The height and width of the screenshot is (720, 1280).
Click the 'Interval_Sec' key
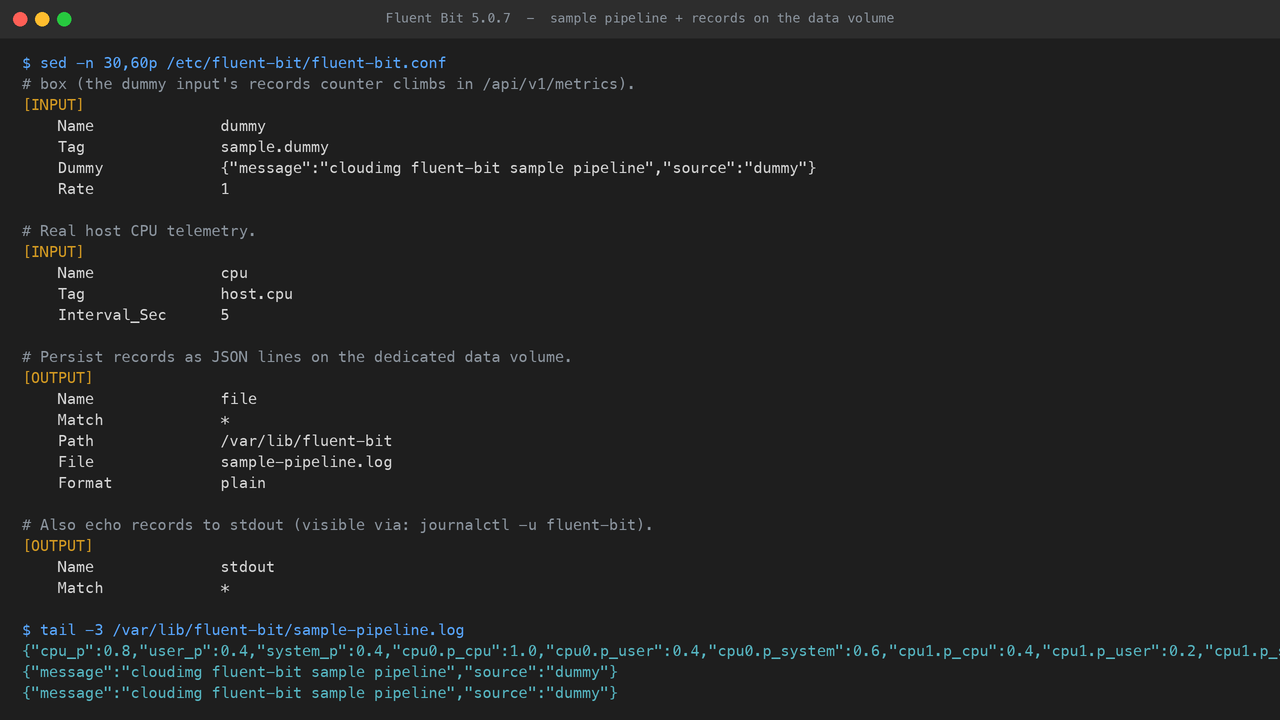click(112, 315)
